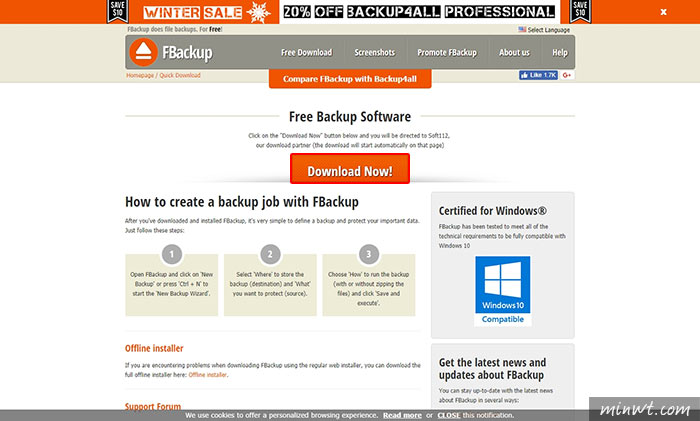Close the Winter Sale banner

click(663, 12)
